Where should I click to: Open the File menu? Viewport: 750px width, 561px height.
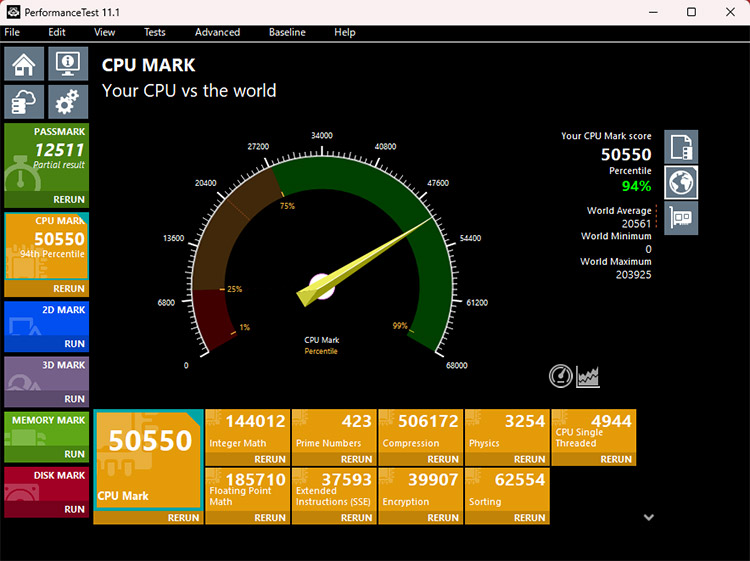(x=12, y=32)
